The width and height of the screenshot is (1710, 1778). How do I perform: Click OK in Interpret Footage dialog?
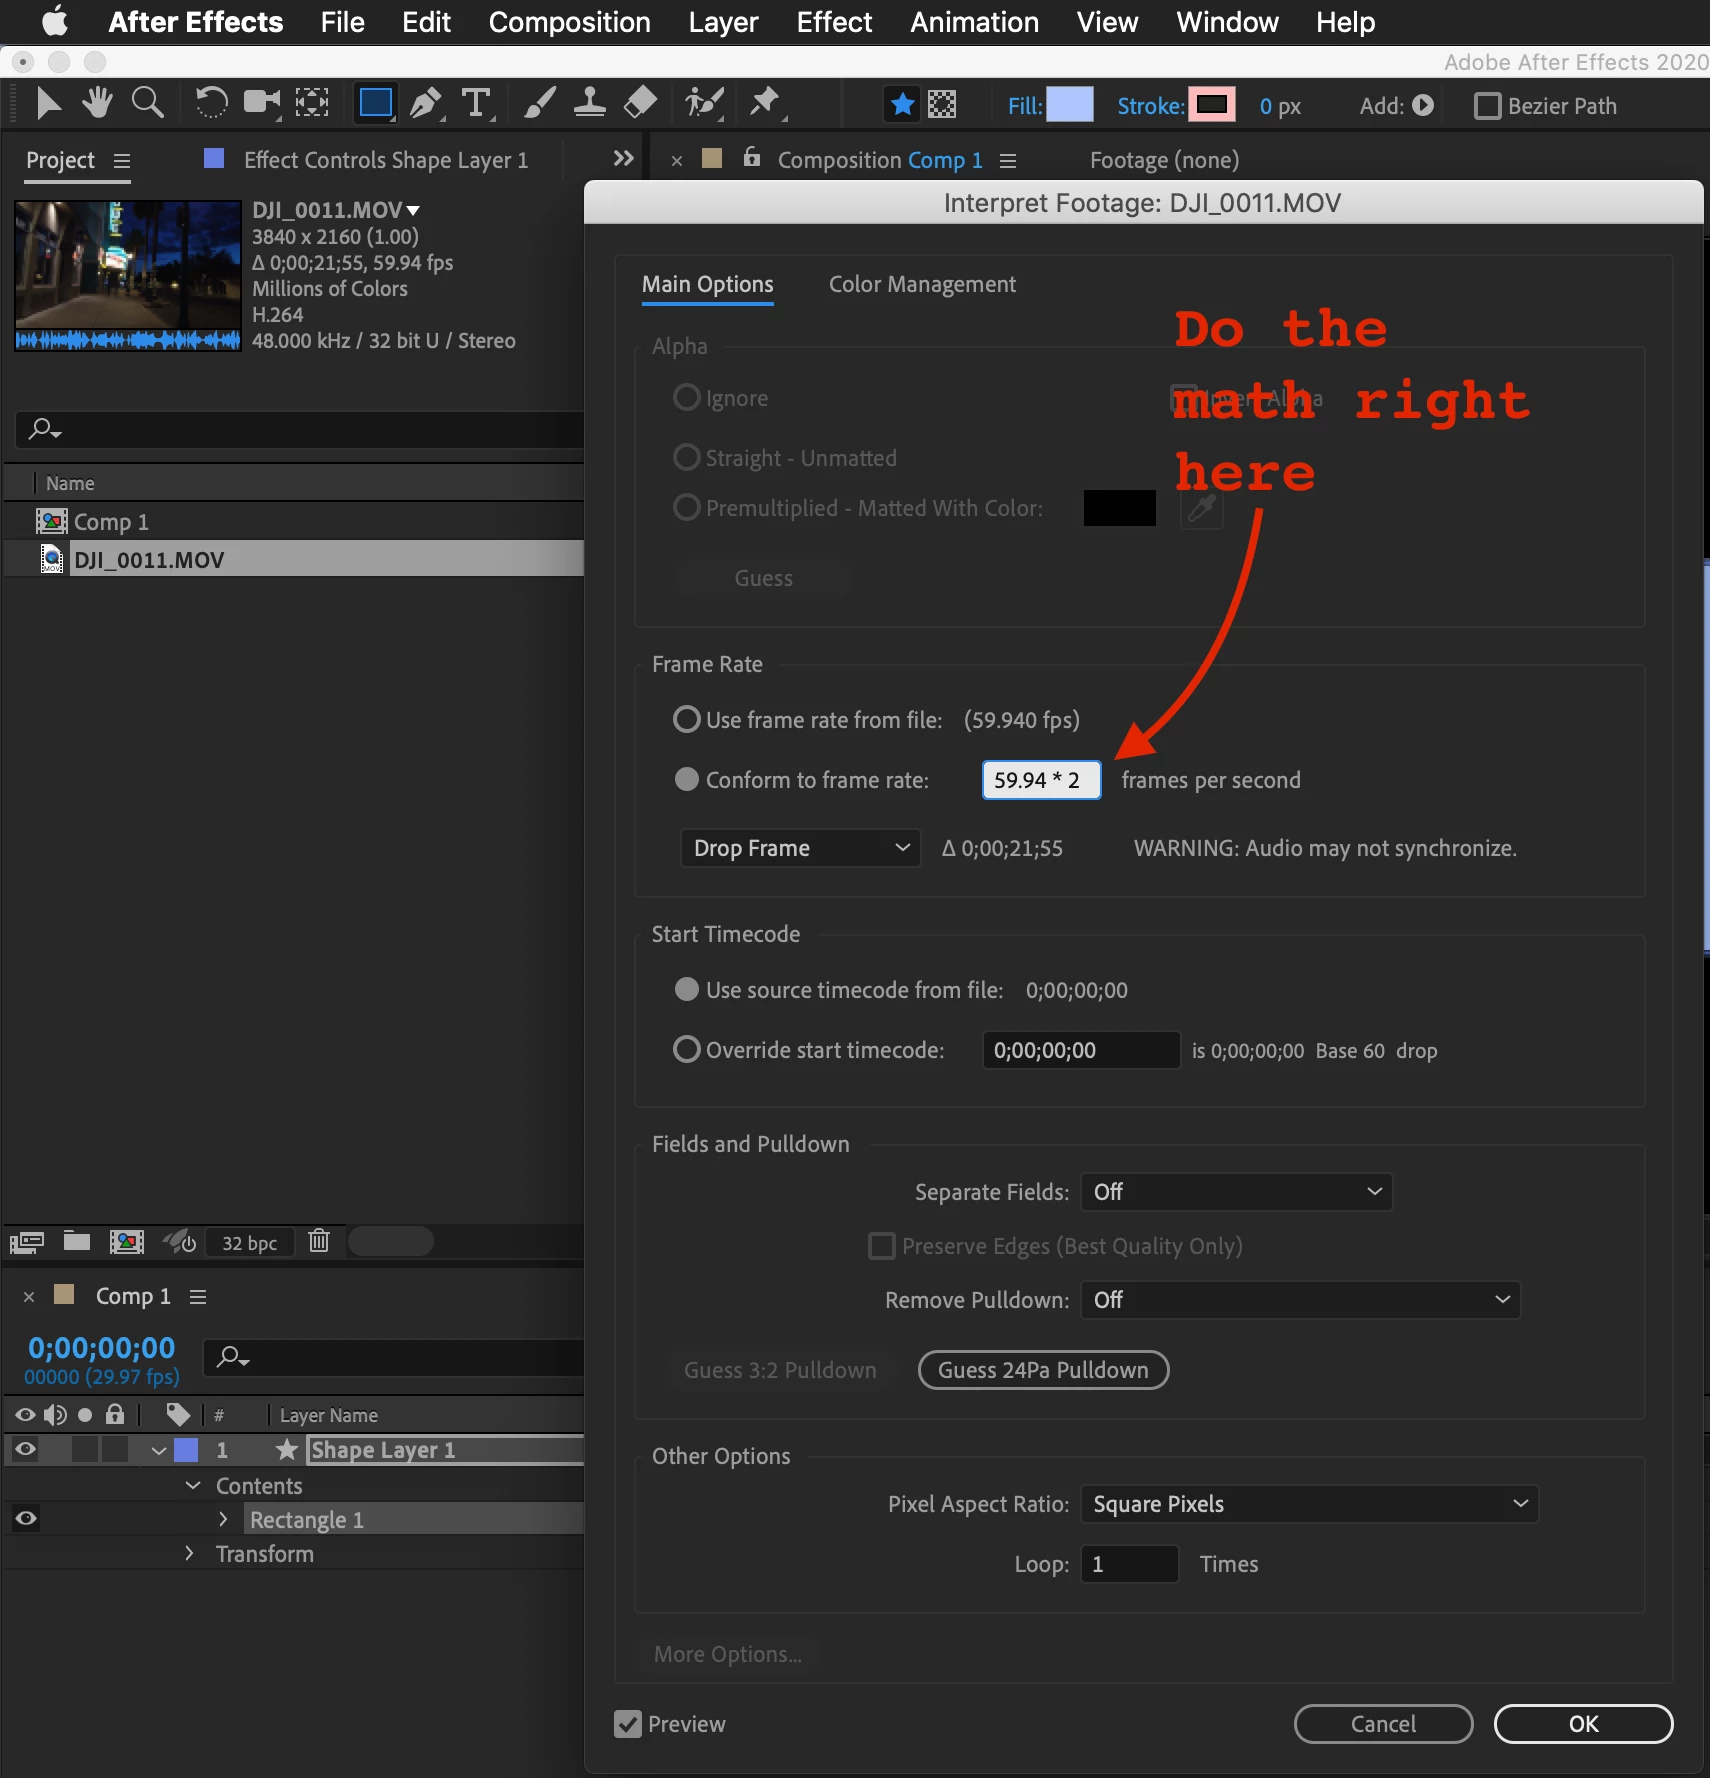pyautogui.click(x=1583, y=1724)
